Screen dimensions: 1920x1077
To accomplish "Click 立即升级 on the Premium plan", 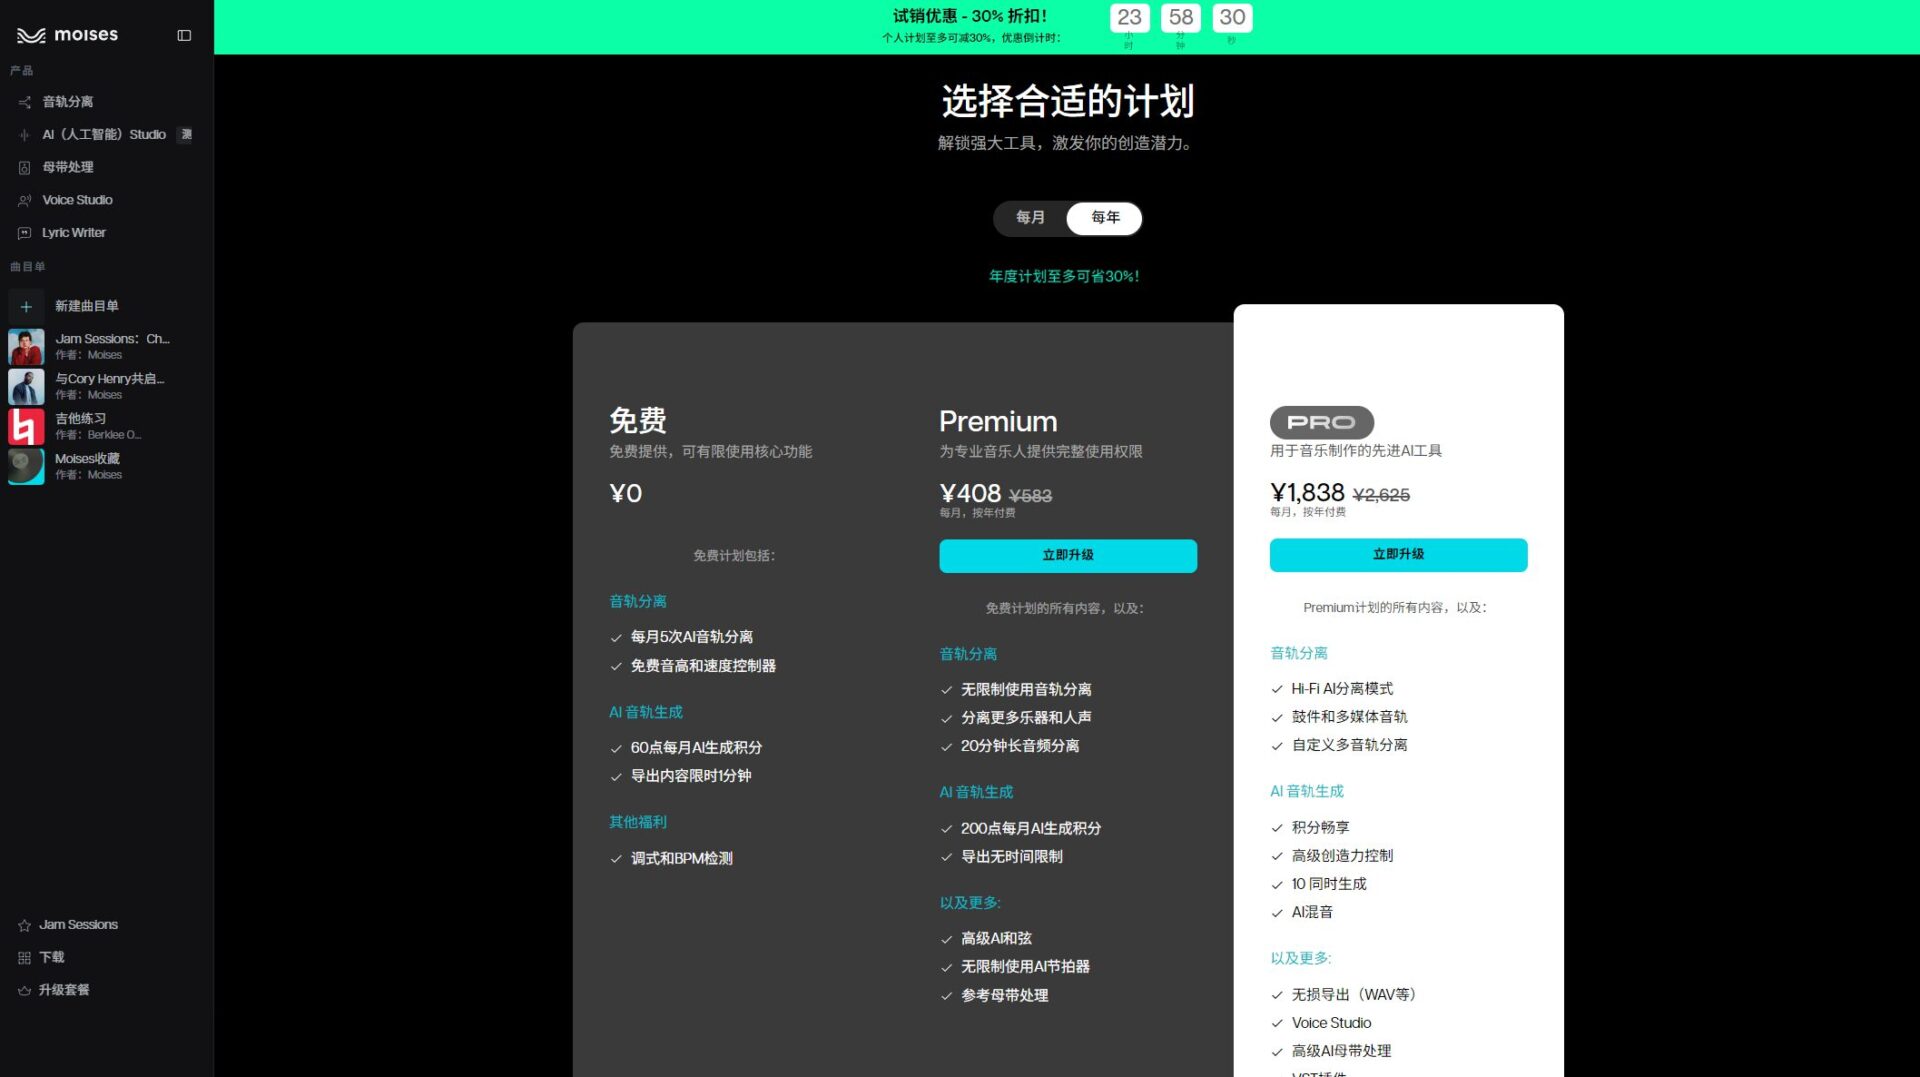I will pyautogui.click(x=1067, y=555).
